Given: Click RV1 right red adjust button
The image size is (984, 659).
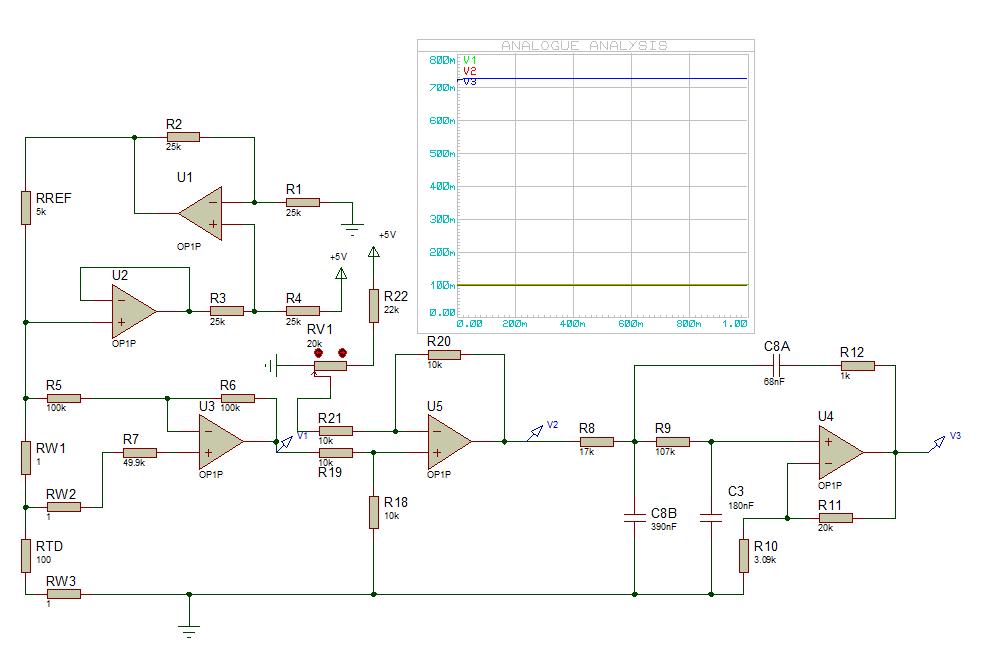Looking at the screenshot, I should [x=342, y=353].
